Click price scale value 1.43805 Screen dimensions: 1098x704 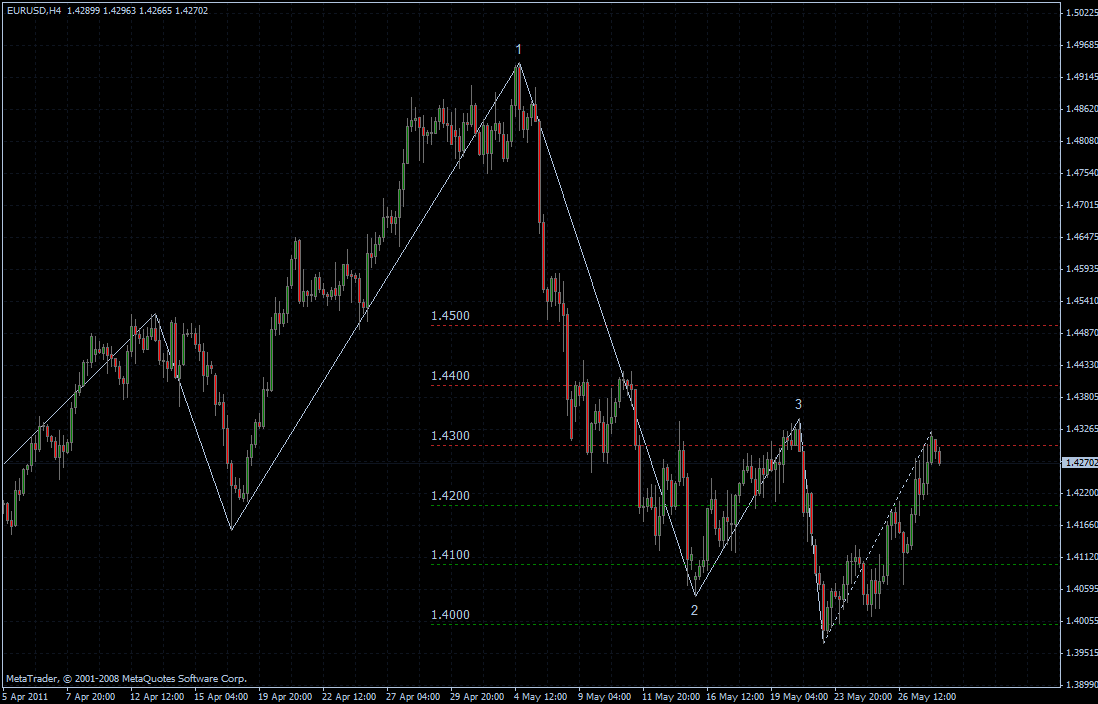pos(1082,397)
